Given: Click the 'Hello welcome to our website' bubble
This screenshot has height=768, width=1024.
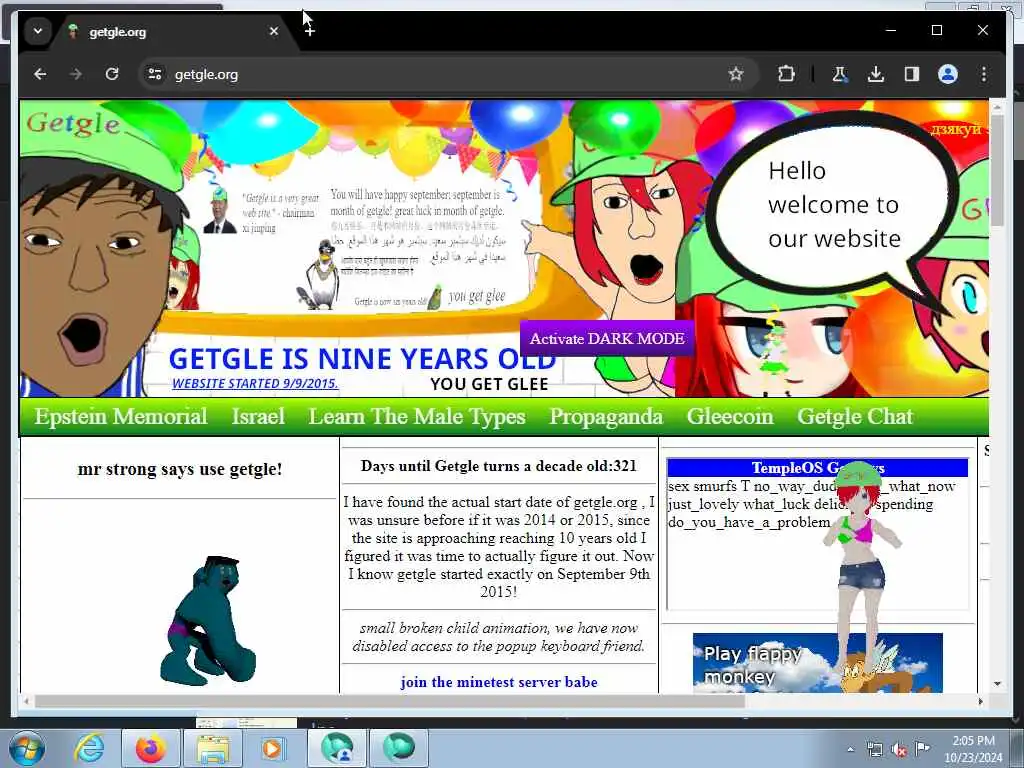Looking at the screenshot, I should tap(833, 205).
